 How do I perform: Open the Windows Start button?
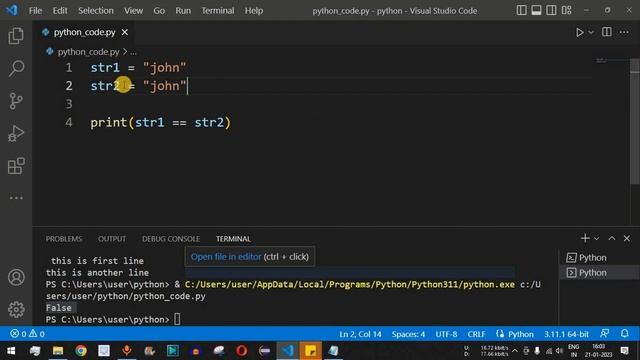(x=11, y=351)
